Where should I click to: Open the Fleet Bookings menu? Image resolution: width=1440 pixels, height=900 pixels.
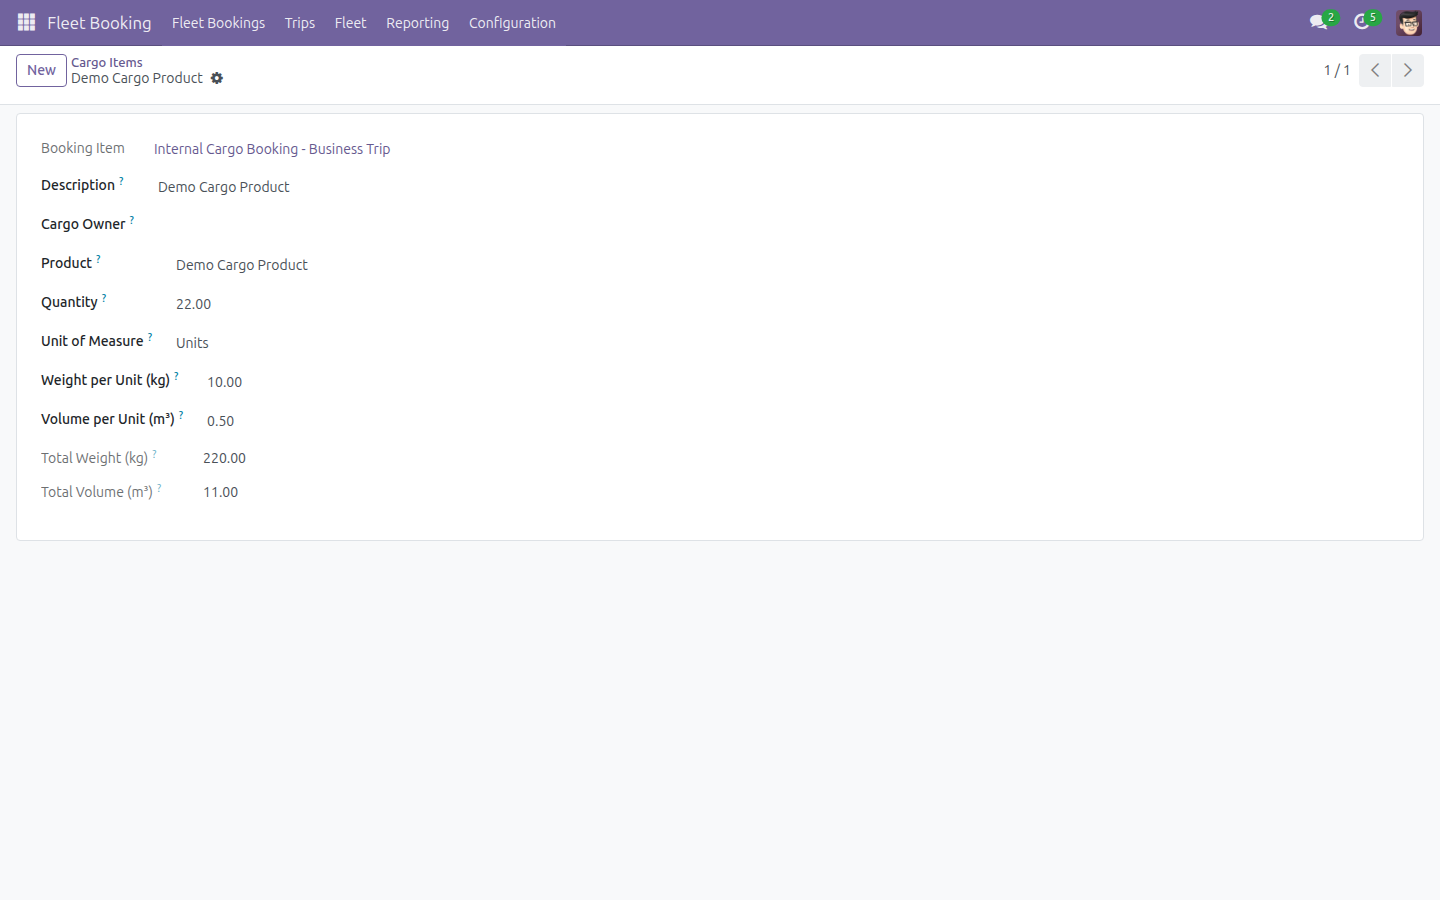pyautogui.click(x=218, y=22)
